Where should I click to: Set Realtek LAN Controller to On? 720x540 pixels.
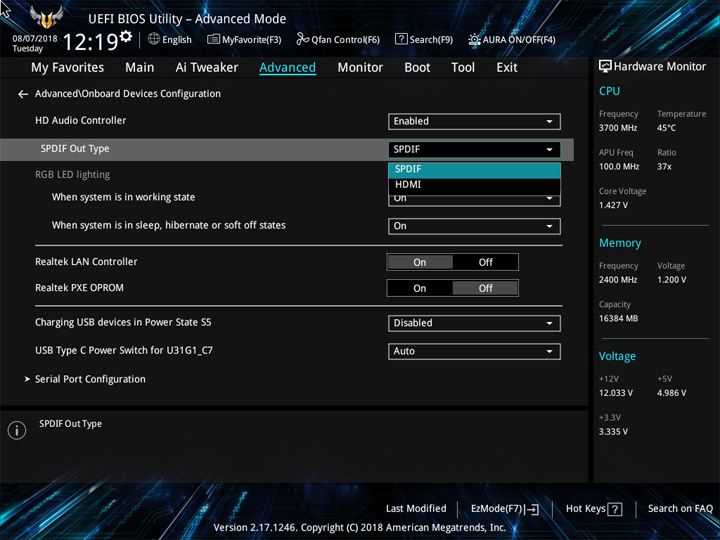[420, 262]
